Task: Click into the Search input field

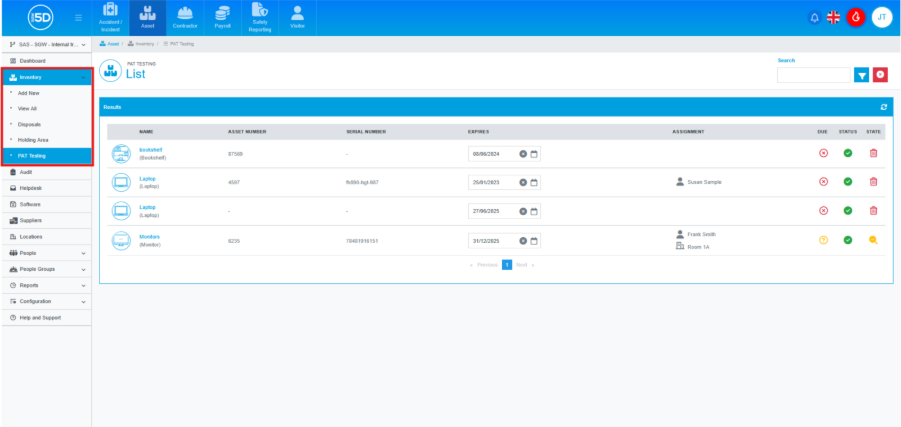Action: coord(813,75)
